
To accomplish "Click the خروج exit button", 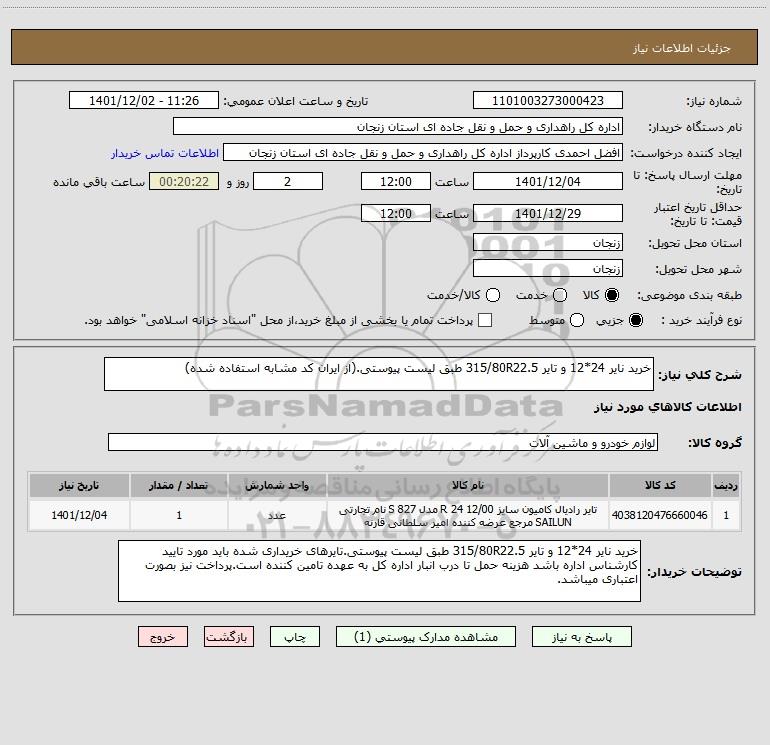I will click(x=163, y=637).
